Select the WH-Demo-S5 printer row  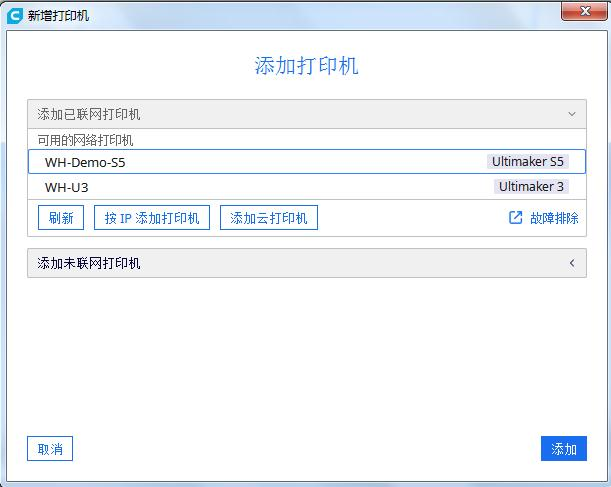(307, 162)
